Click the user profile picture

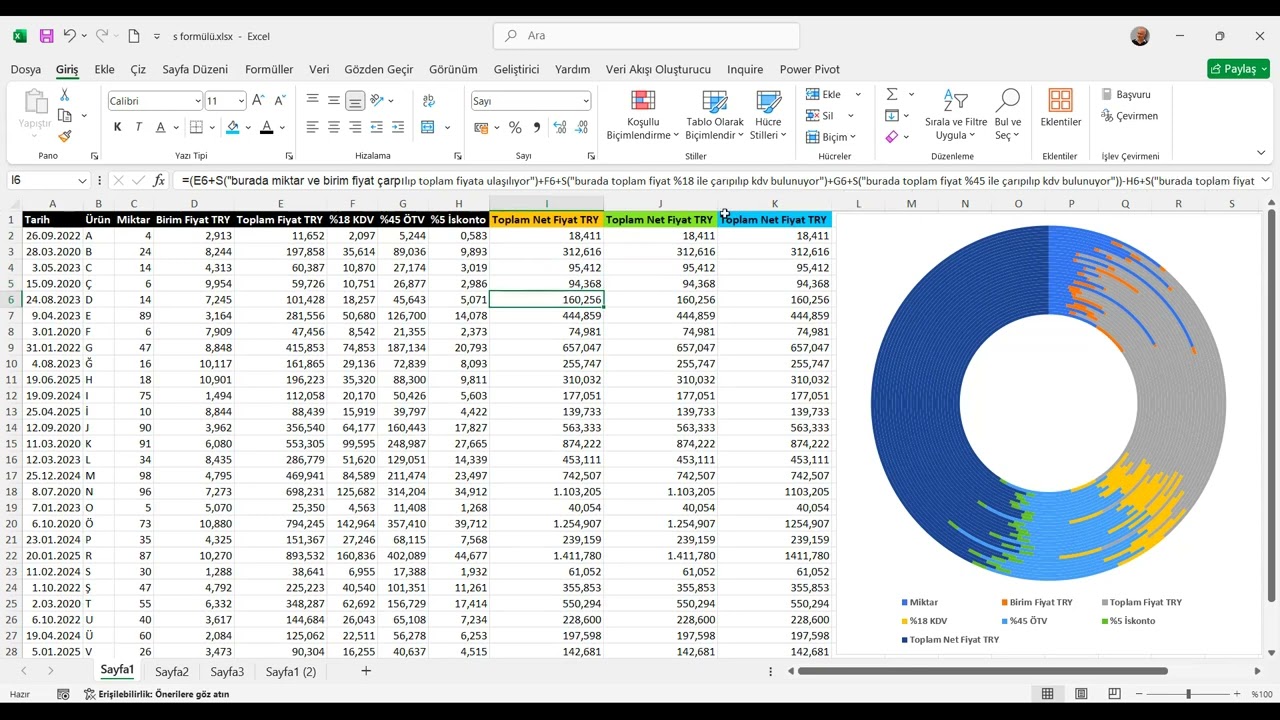(x=1140, y=36)
